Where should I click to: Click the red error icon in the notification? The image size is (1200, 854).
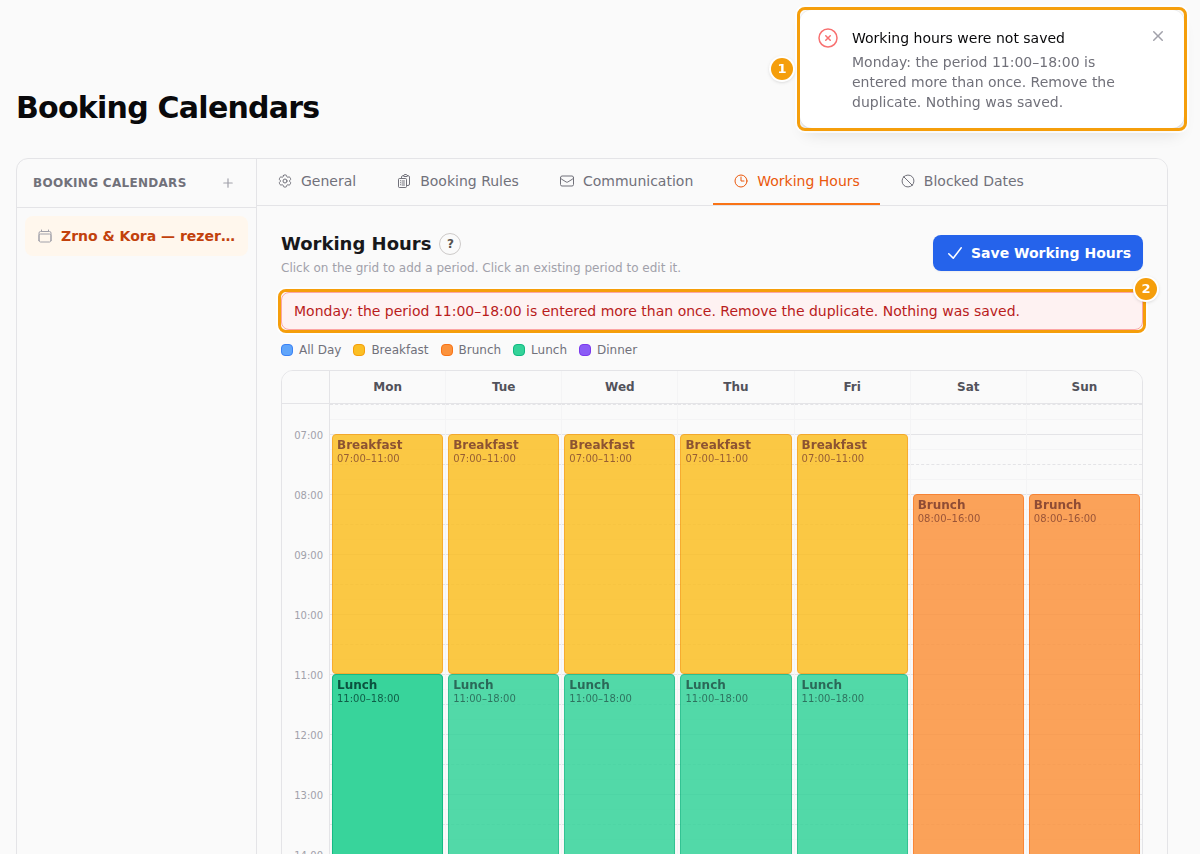pyautogui.click(x=828, y=38)
